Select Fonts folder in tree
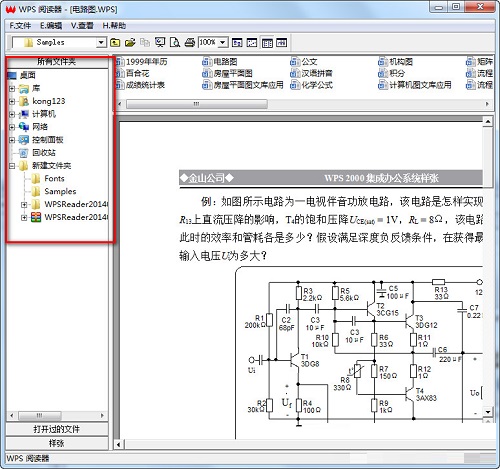Viewport: 500px width, 469px height. click(54, 179)
